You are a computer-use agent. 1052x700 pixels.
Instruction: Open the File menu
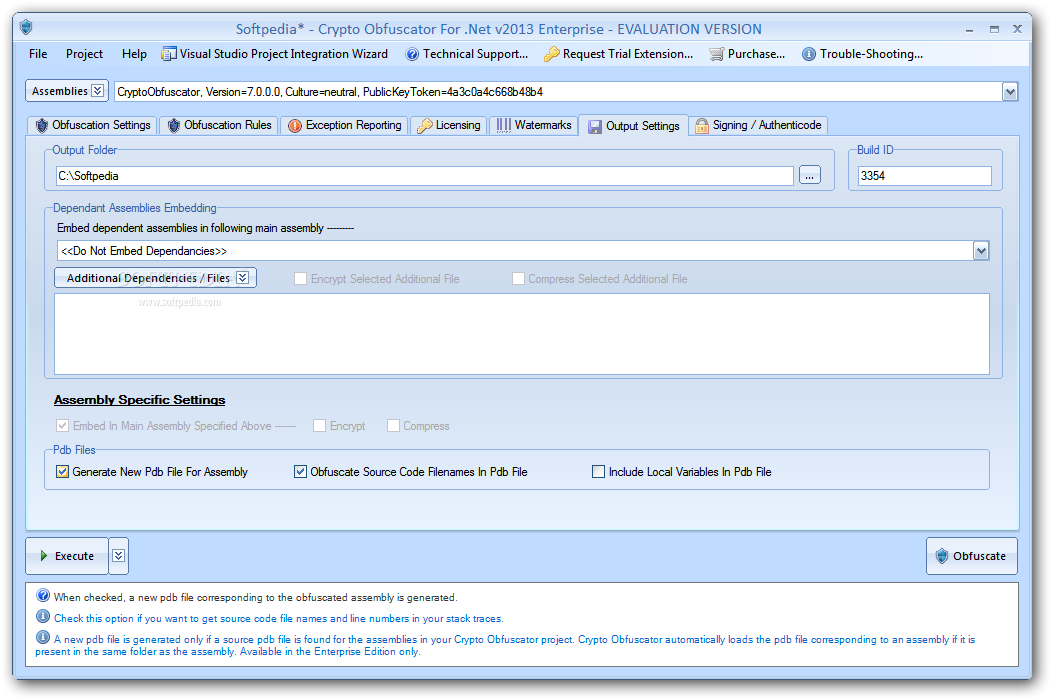point(38,54)
